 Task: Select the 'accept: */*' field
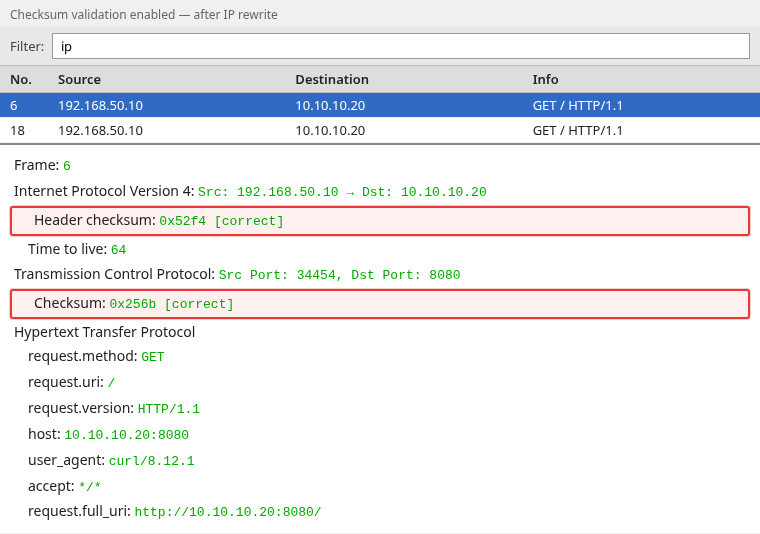(64, 486)
